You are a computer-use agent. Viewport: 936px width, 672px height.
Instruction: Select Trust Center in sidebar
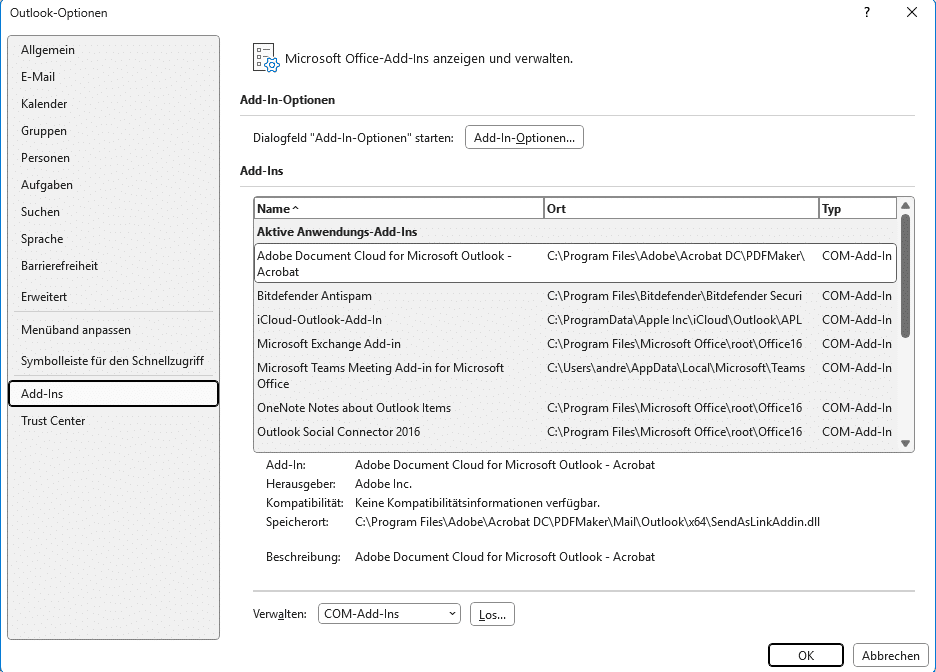point(53,421)
